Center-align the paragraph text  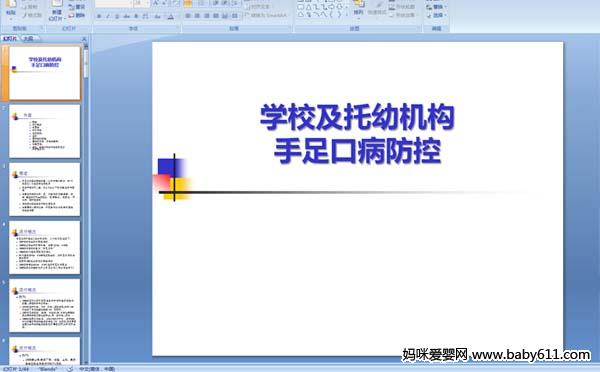pyautogui.click(x=197, y=16)
